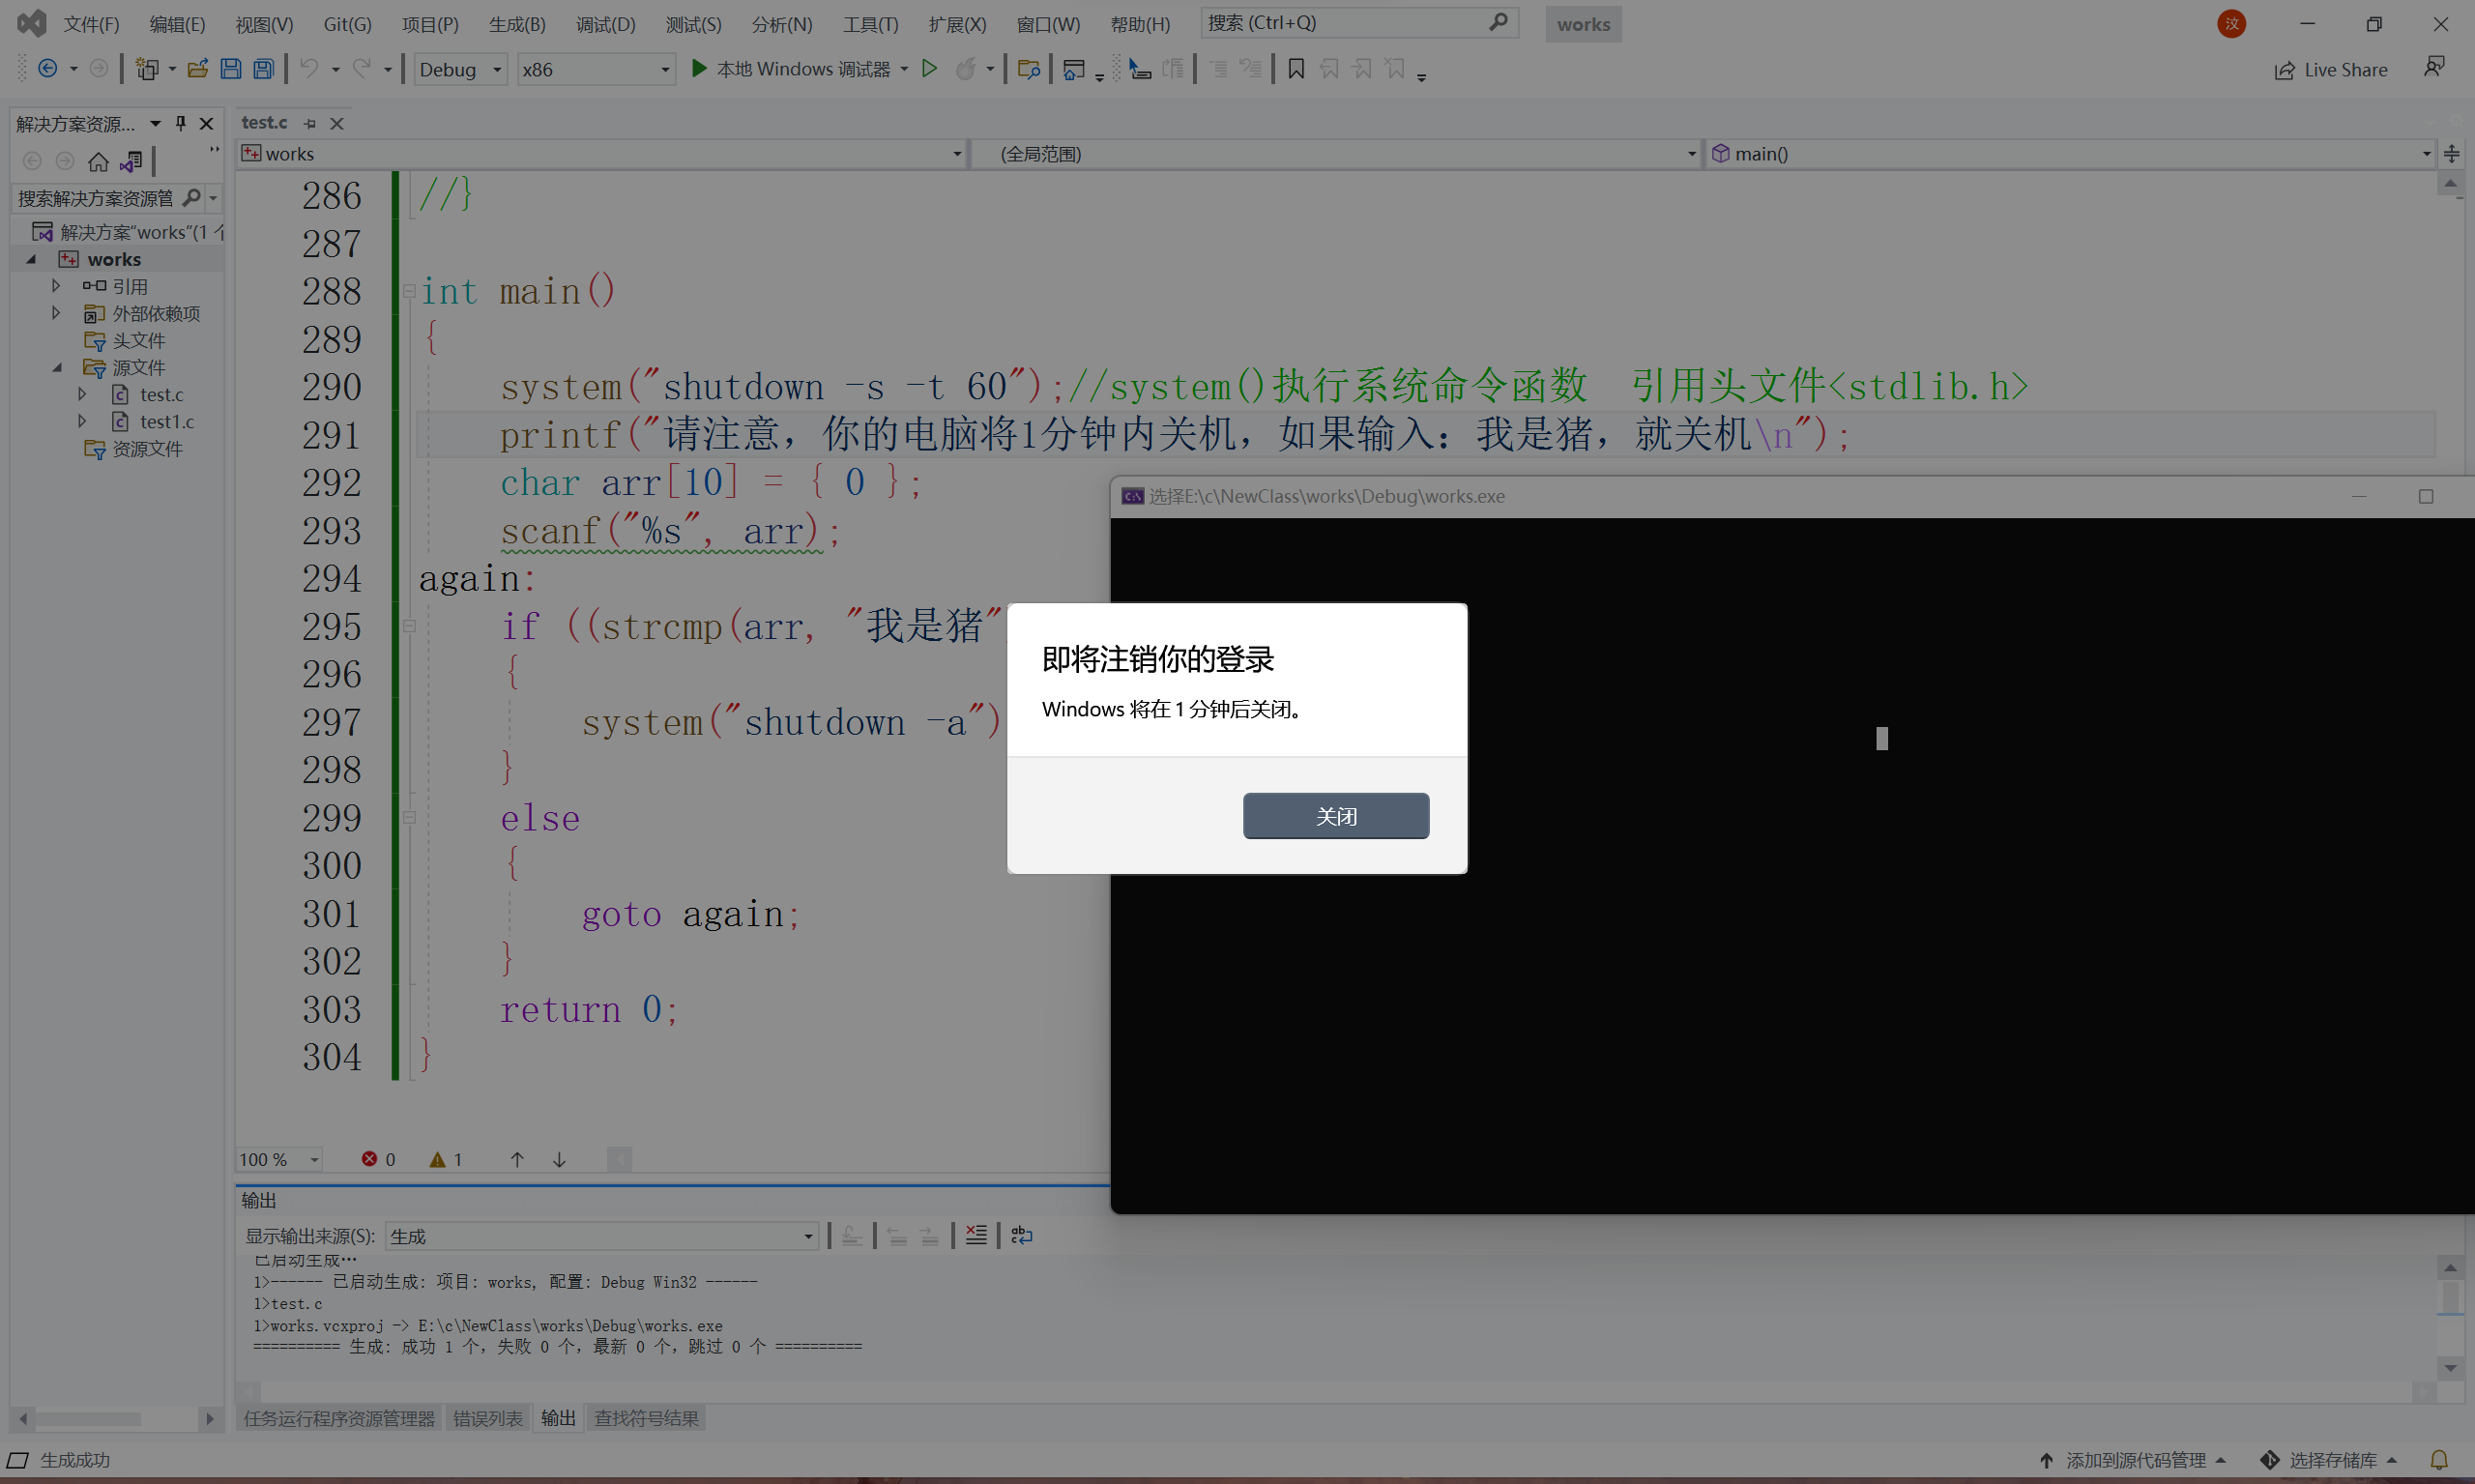Toggle the pin on the test.c tab
The image size is (2475, 1484).
click(310, 123)
